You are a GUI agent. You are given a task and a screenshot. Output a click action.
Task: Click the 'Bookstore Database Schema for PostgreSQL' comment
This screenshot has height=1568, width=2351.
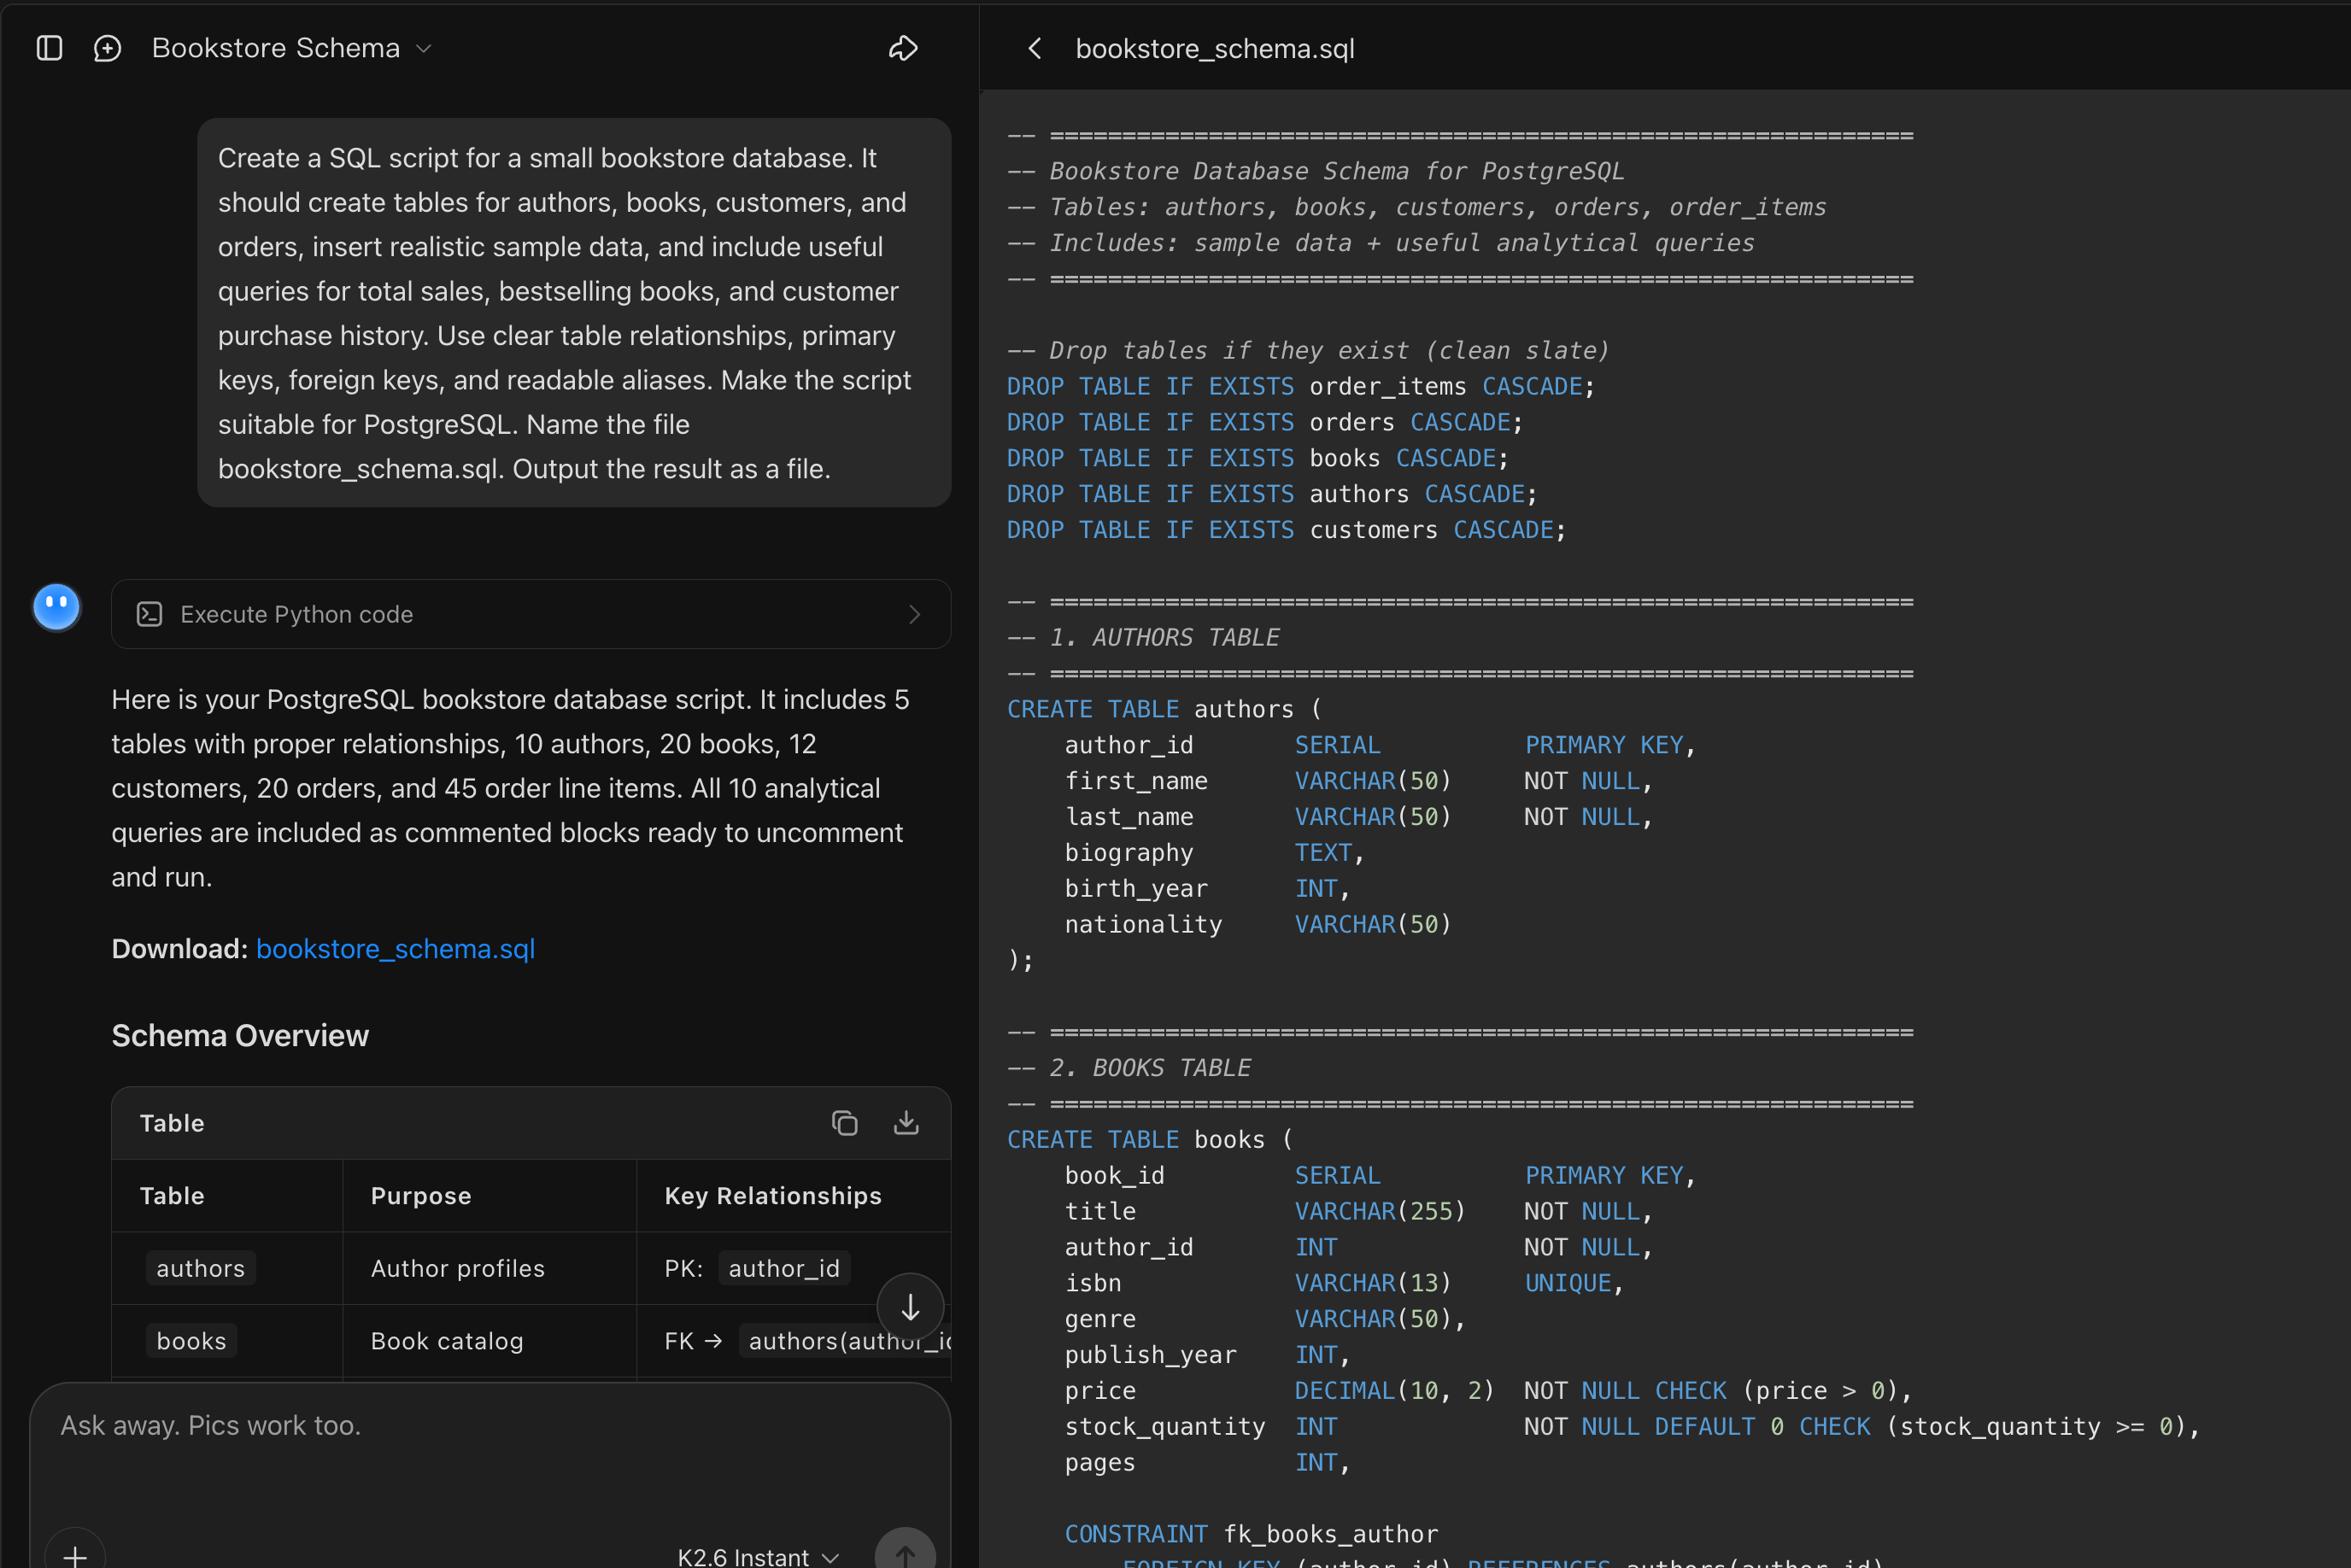(x=1316, y=171)
